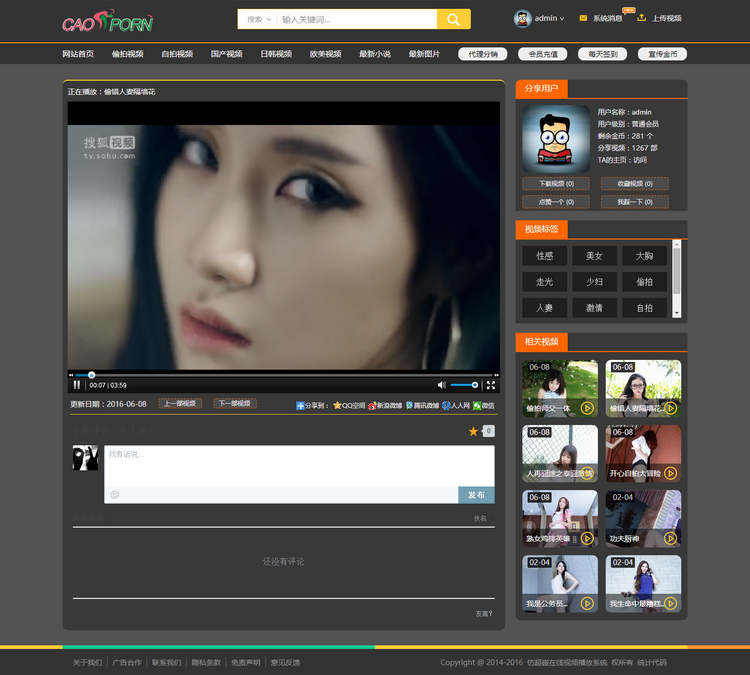This screenshot has width=750, height=675.
Task: Share to QQ空间 via its icon
Action: tap(337, 406)
